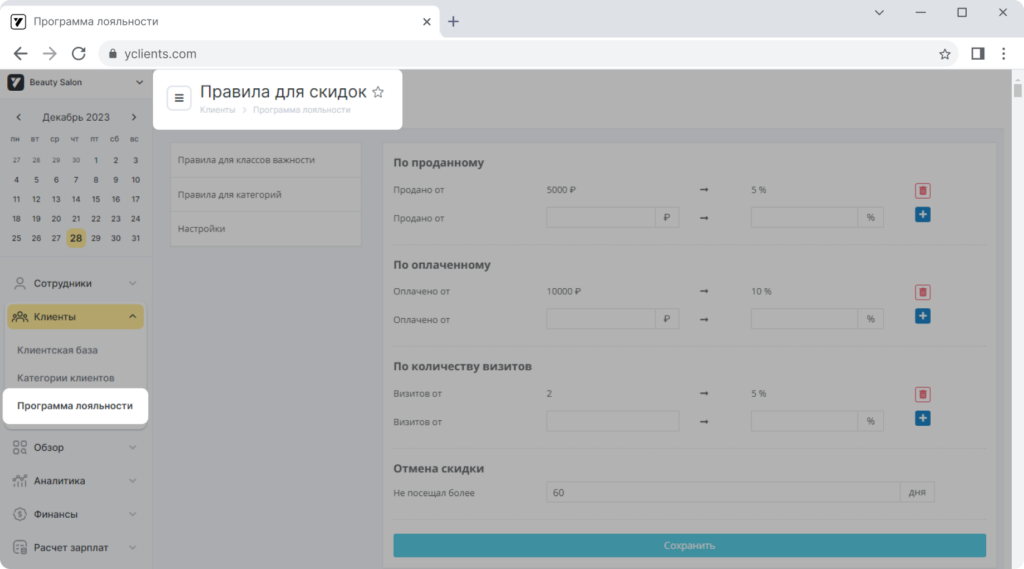Screen dimensions: 1024x569
Task: Bookmark this page with the address bar star
Action: pos(944,54)
